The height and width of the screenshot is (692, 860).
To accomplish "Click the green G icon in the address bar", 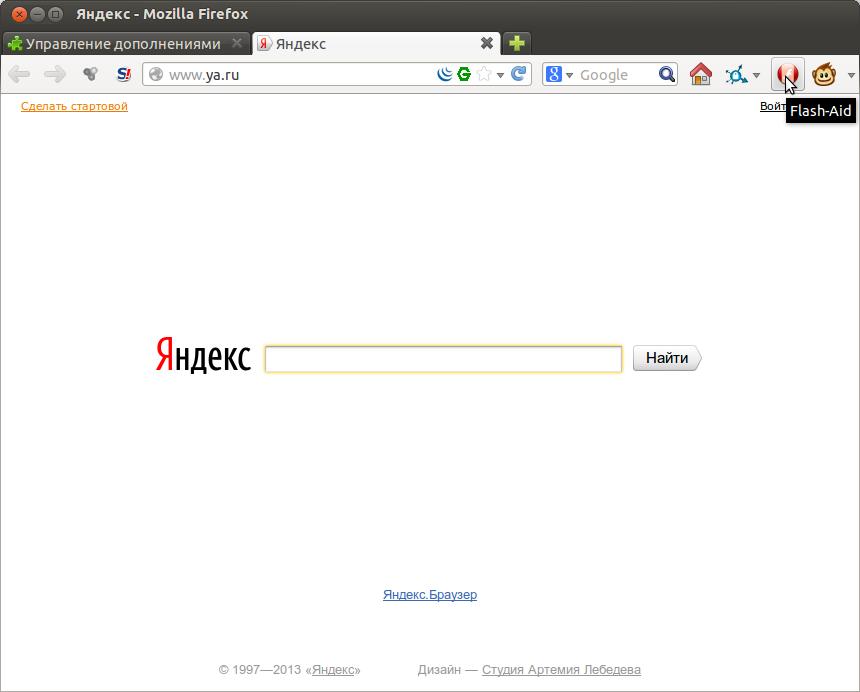I will coord(464,73).
